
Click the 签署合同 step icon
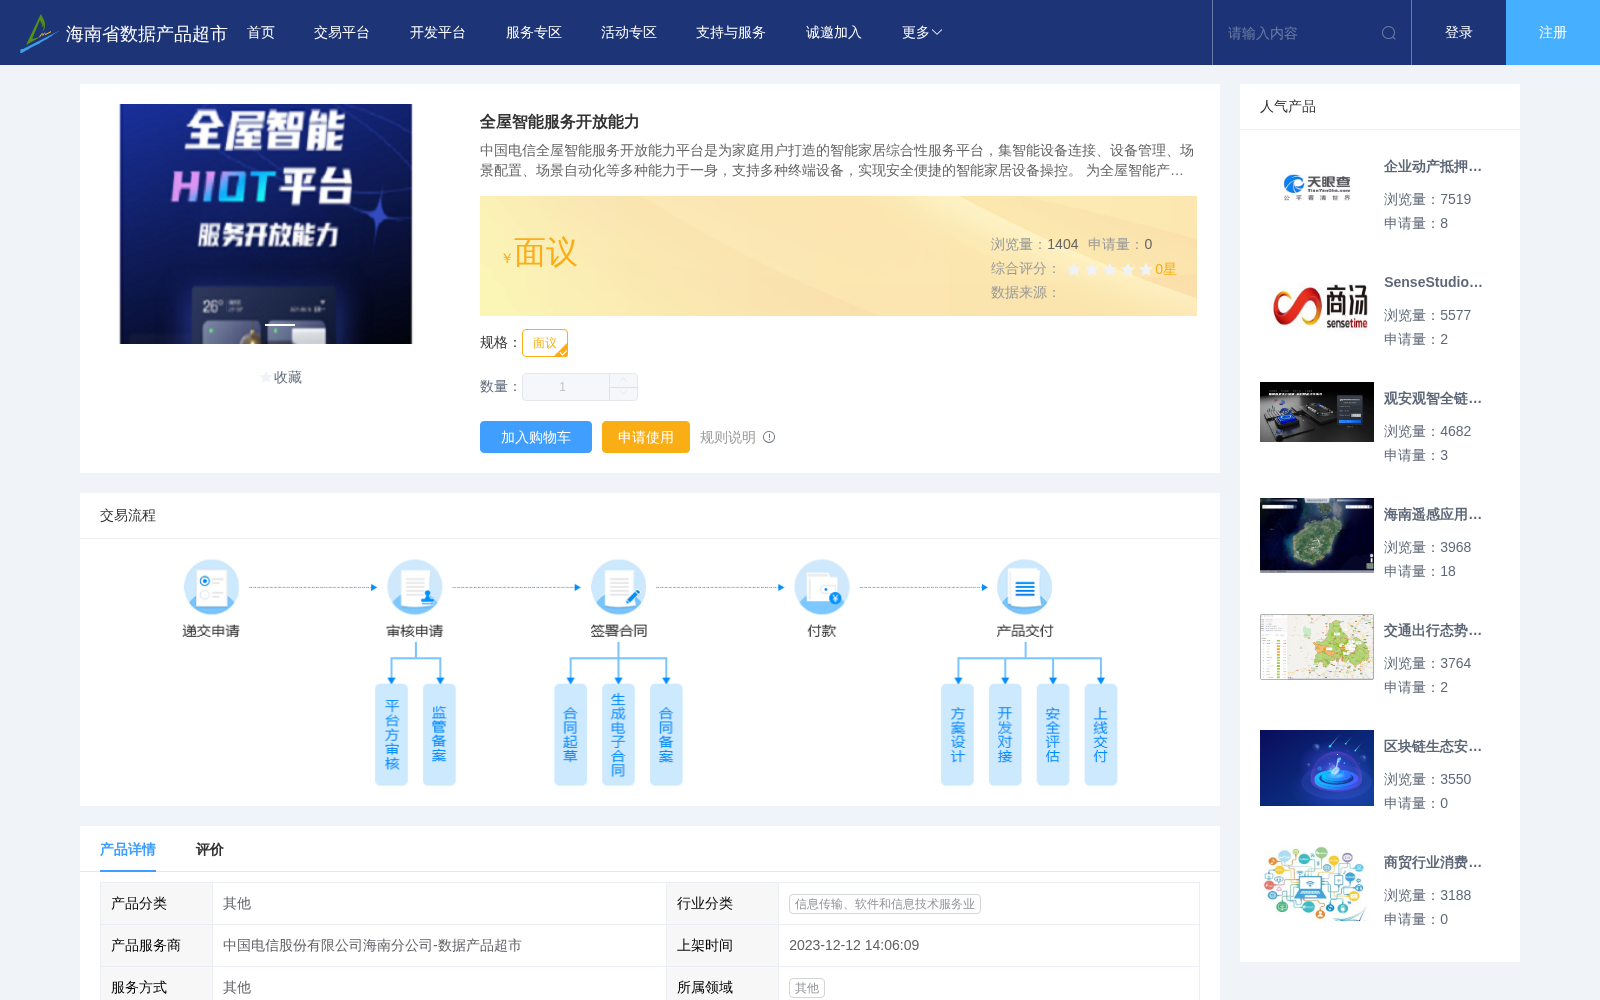click(x=618, y=587)
